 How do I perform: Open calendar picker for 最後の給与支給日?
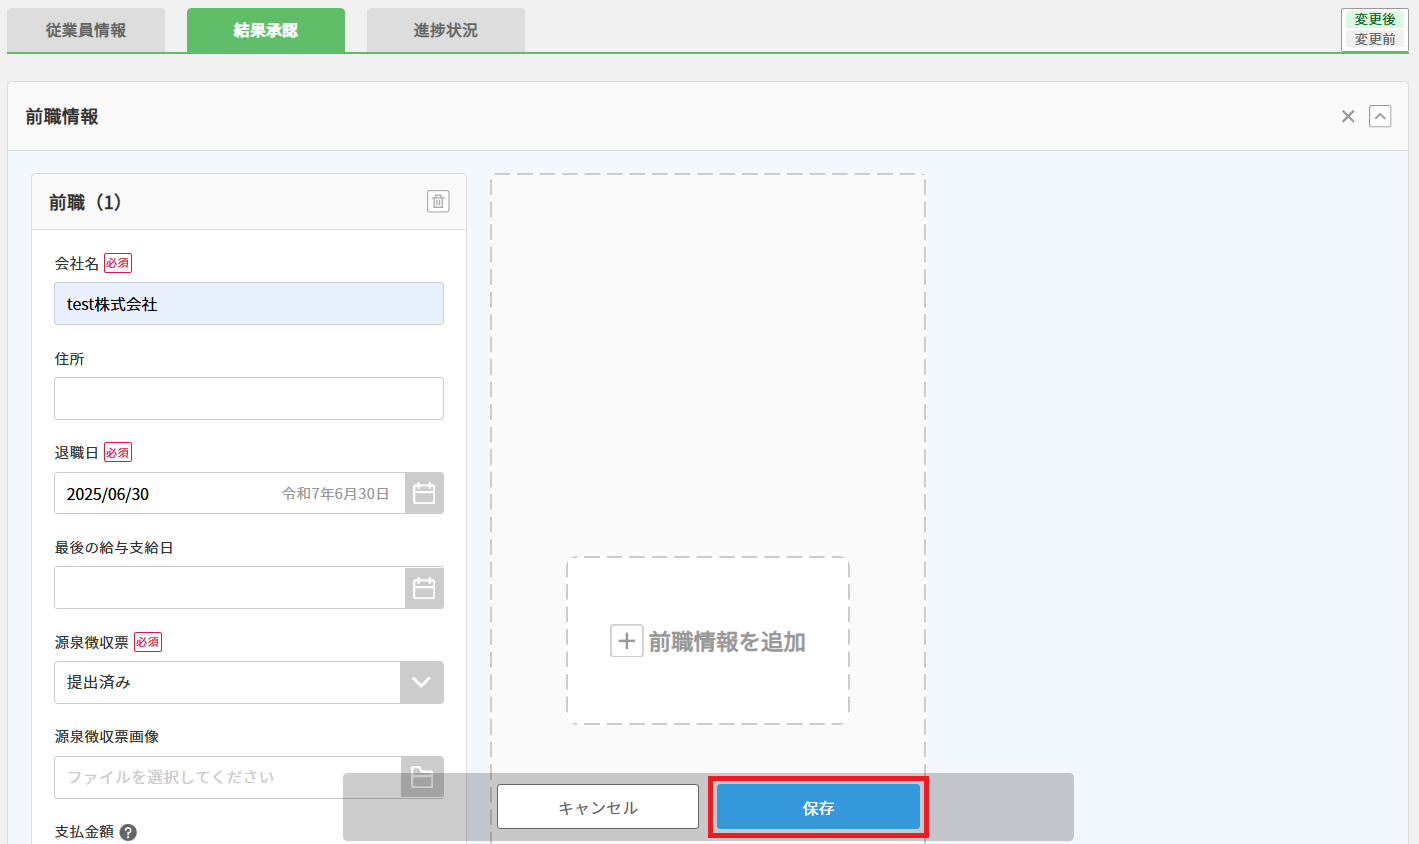click(x=424, y=588)
